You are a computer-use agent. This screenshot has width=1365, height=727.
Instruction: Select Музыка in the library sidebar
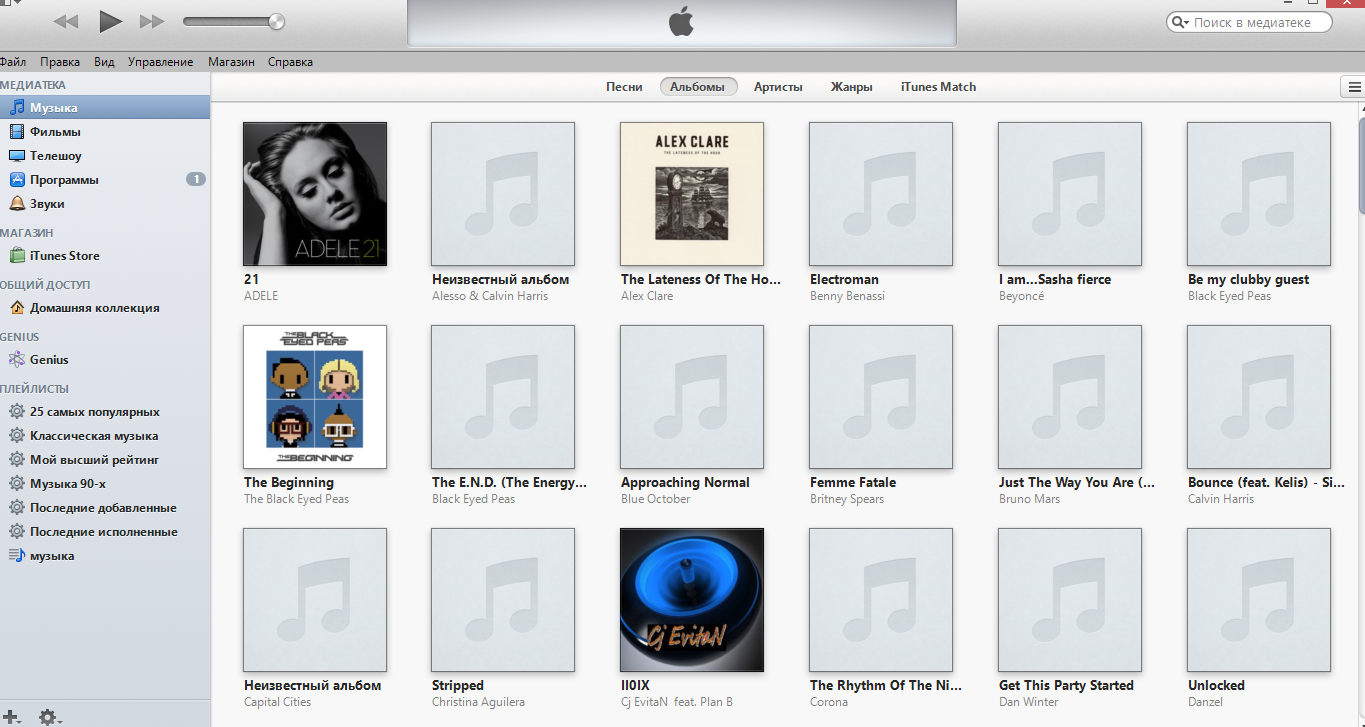pyautogui.click(x=105, y=107)
